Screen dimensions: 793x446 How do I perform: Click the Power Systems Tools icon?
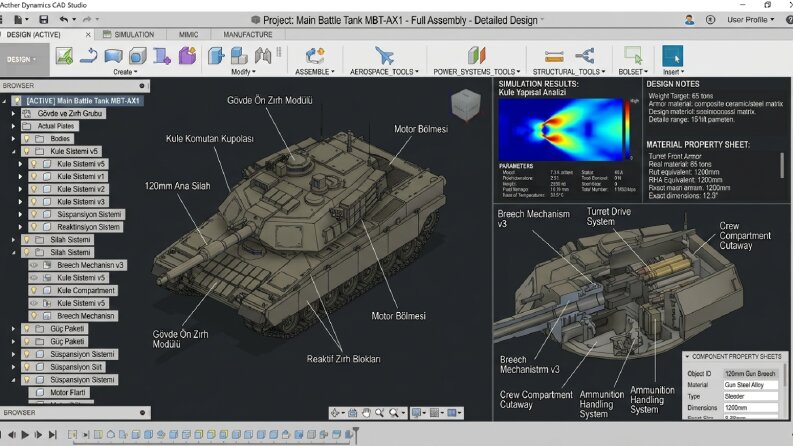click(x=476, y=56)
